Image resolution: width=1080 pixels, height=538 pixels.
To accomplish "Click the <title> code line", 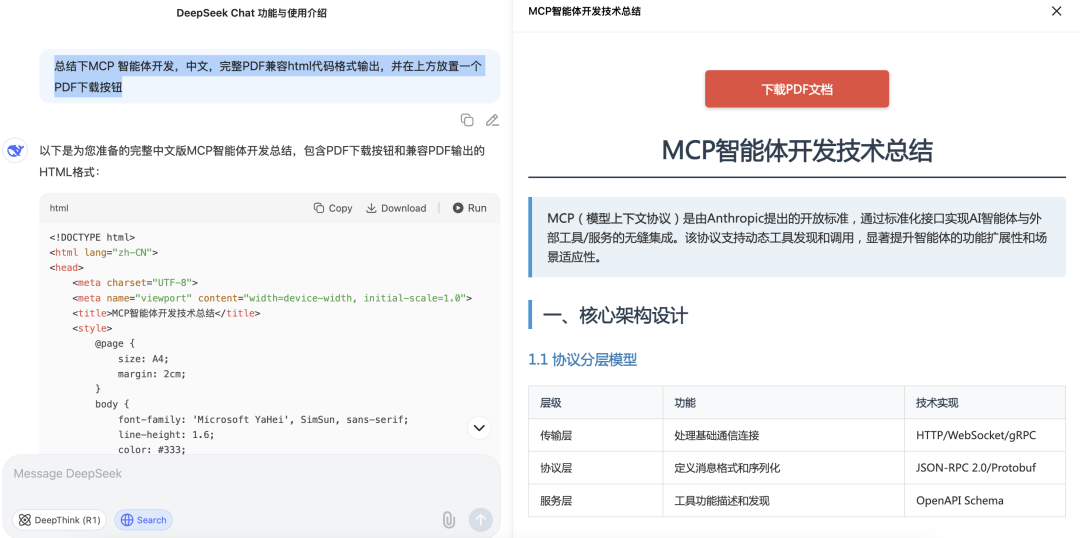I will tap(166, 313).
